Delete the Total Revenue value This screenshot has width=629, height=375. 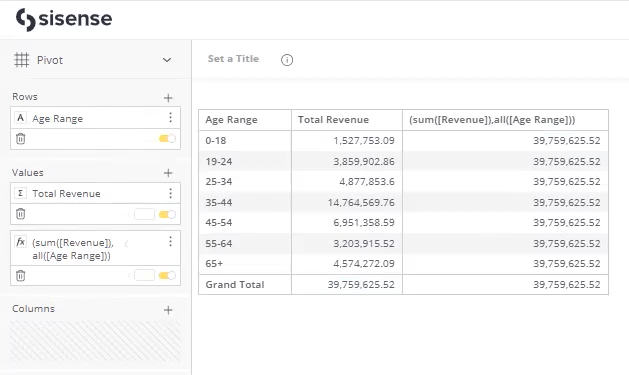[20, 214]
